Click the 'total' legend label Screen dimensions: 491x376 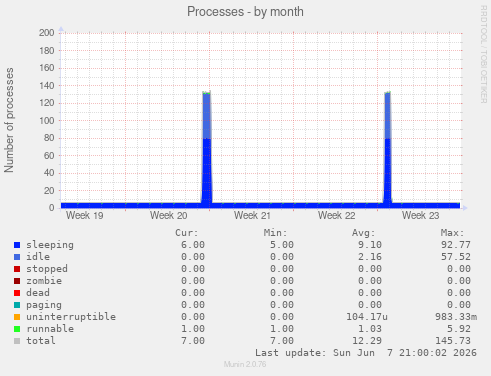click(x=41, y=341)
